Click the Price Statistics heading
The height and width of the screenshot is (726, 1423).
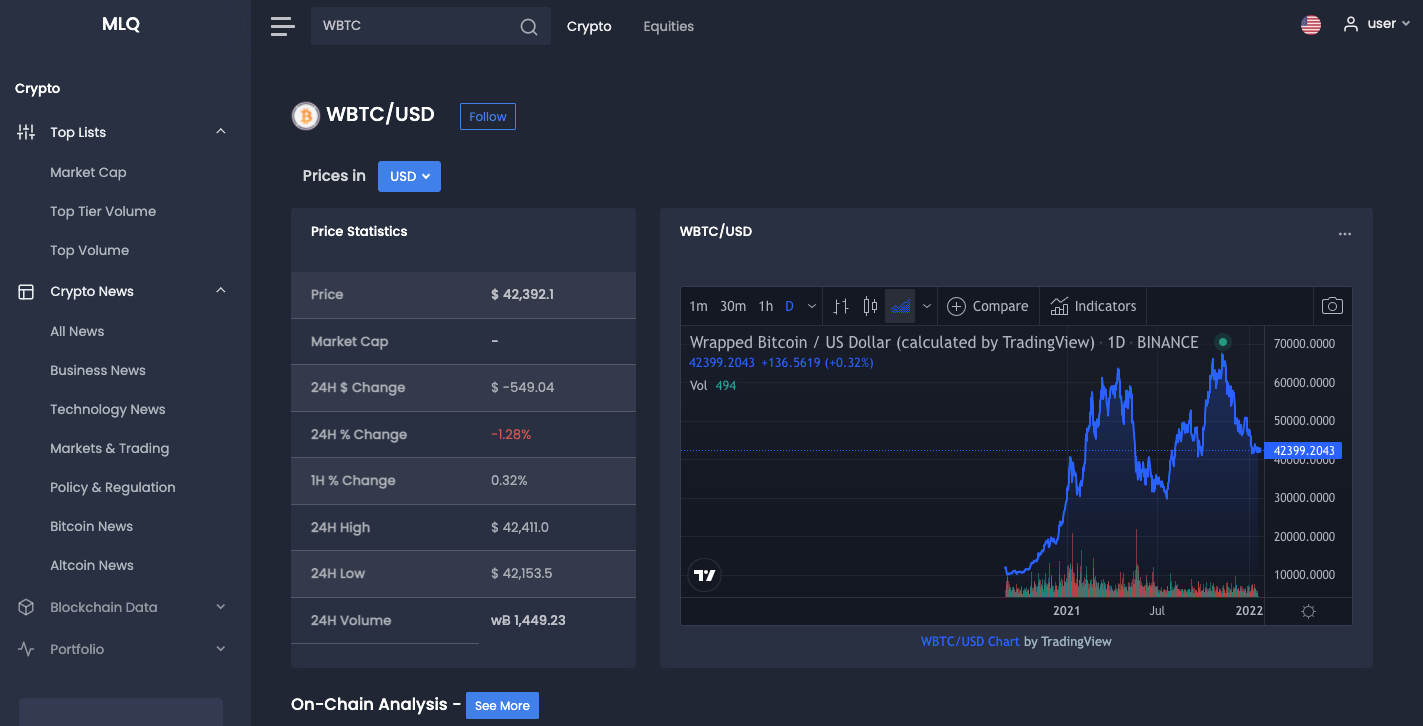359,231
